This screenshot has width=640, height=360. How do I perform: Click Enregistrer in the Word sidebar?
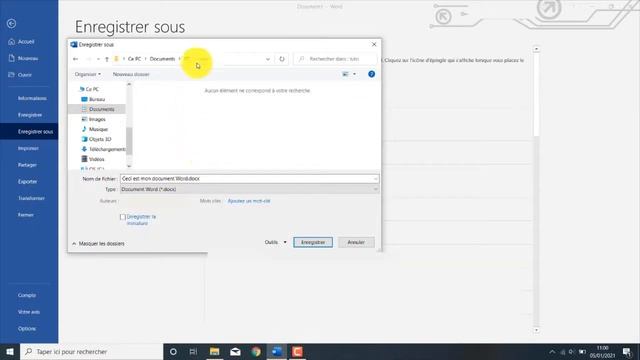pos(29,115)
